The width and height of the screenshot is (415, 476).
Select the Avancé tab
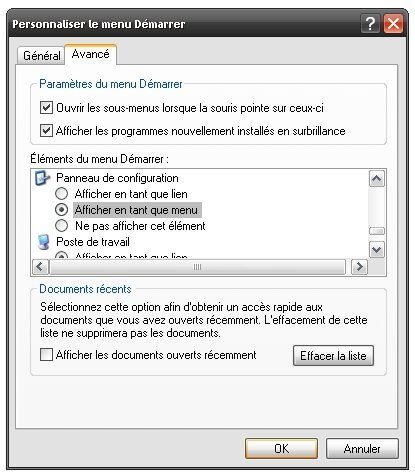90,54
